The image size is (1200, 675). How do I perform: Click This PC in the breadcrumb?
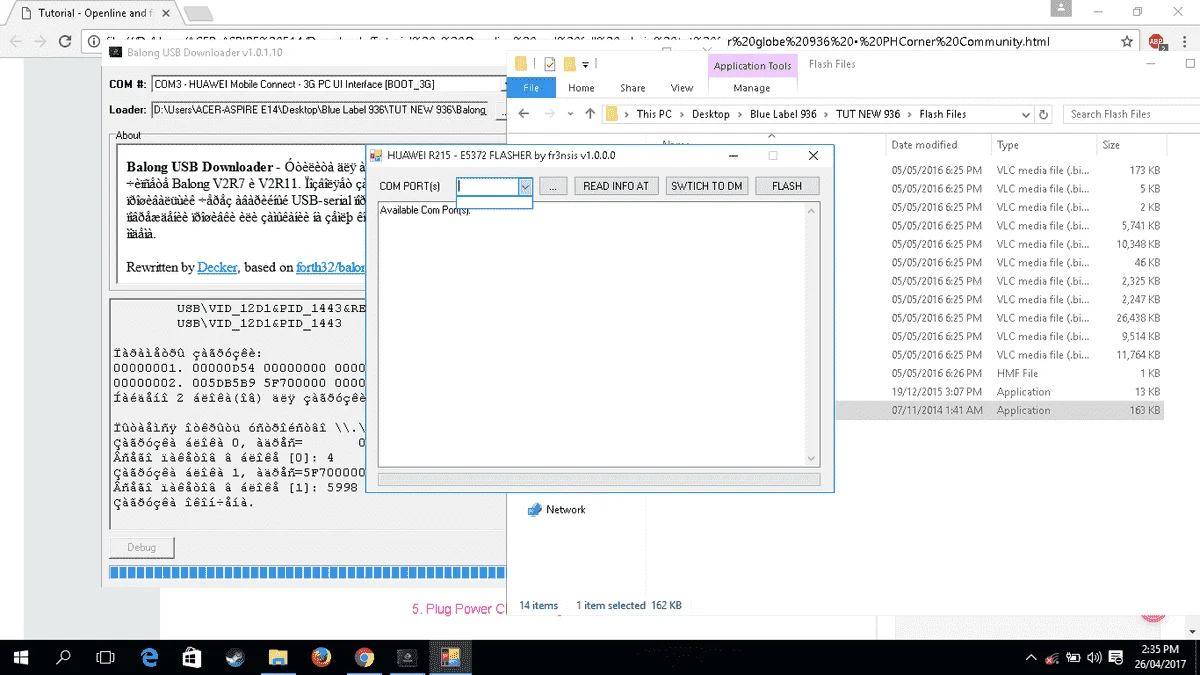point(654,114)
